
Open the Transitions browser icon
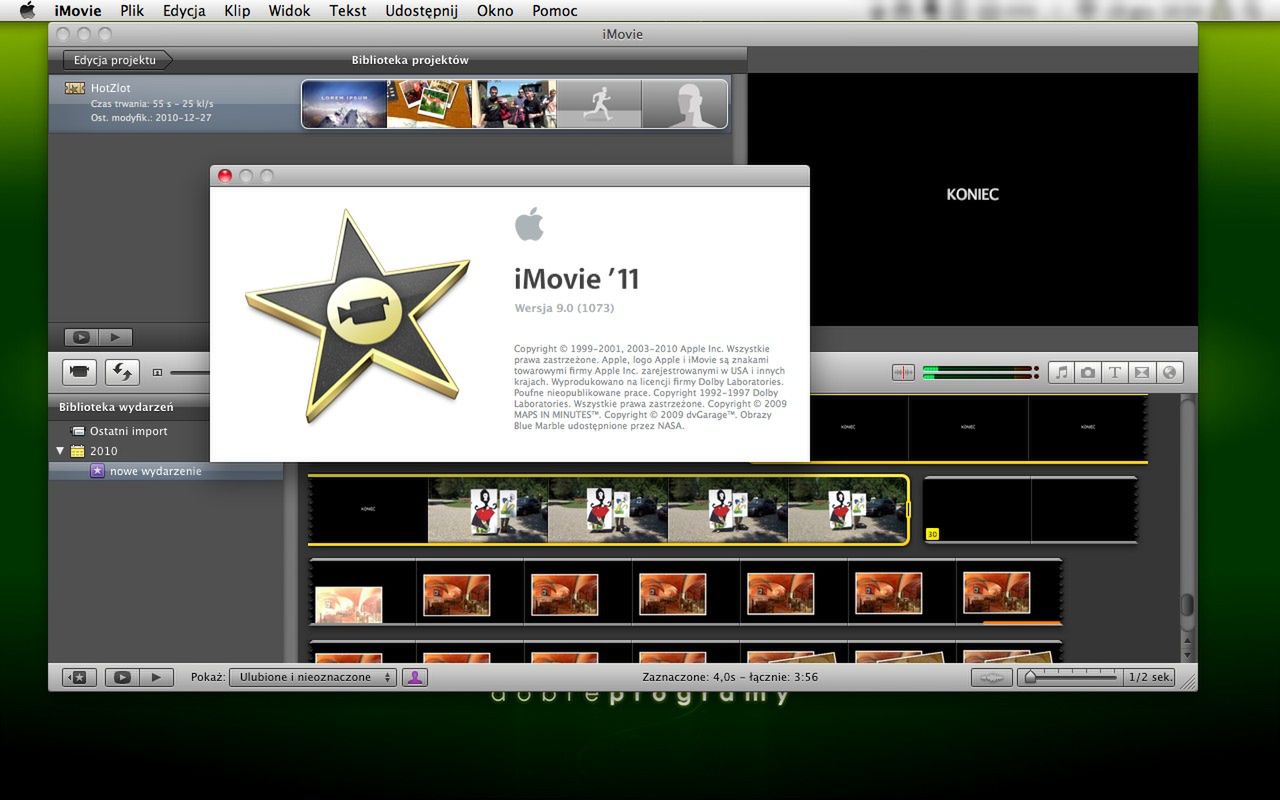point(1142,372)
